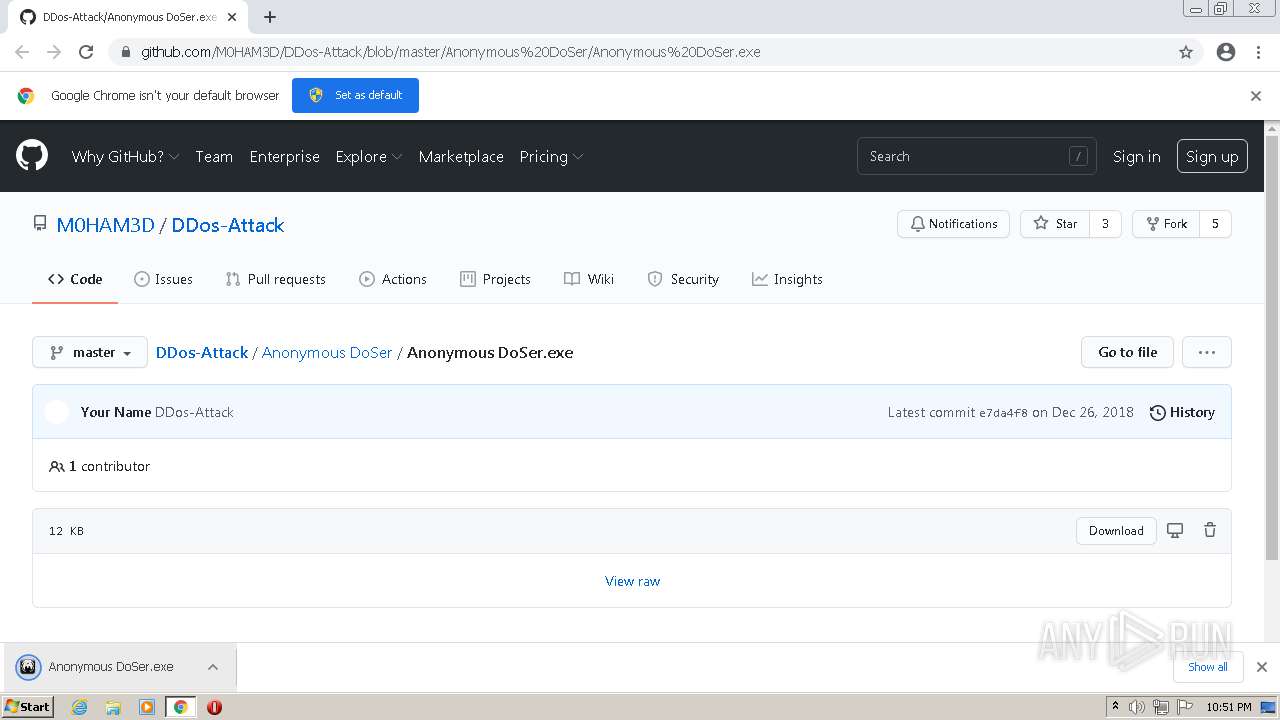This screenshot has height=720, width=1280.
Task: Click the Team nav link
Action: click(214, 156)
